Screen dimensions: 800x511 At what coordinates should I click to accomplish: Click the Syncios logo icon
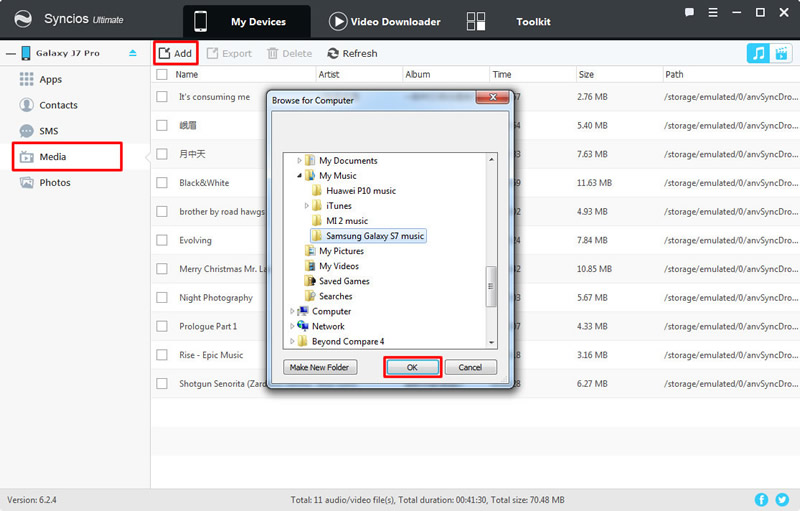tap(23, 19)
